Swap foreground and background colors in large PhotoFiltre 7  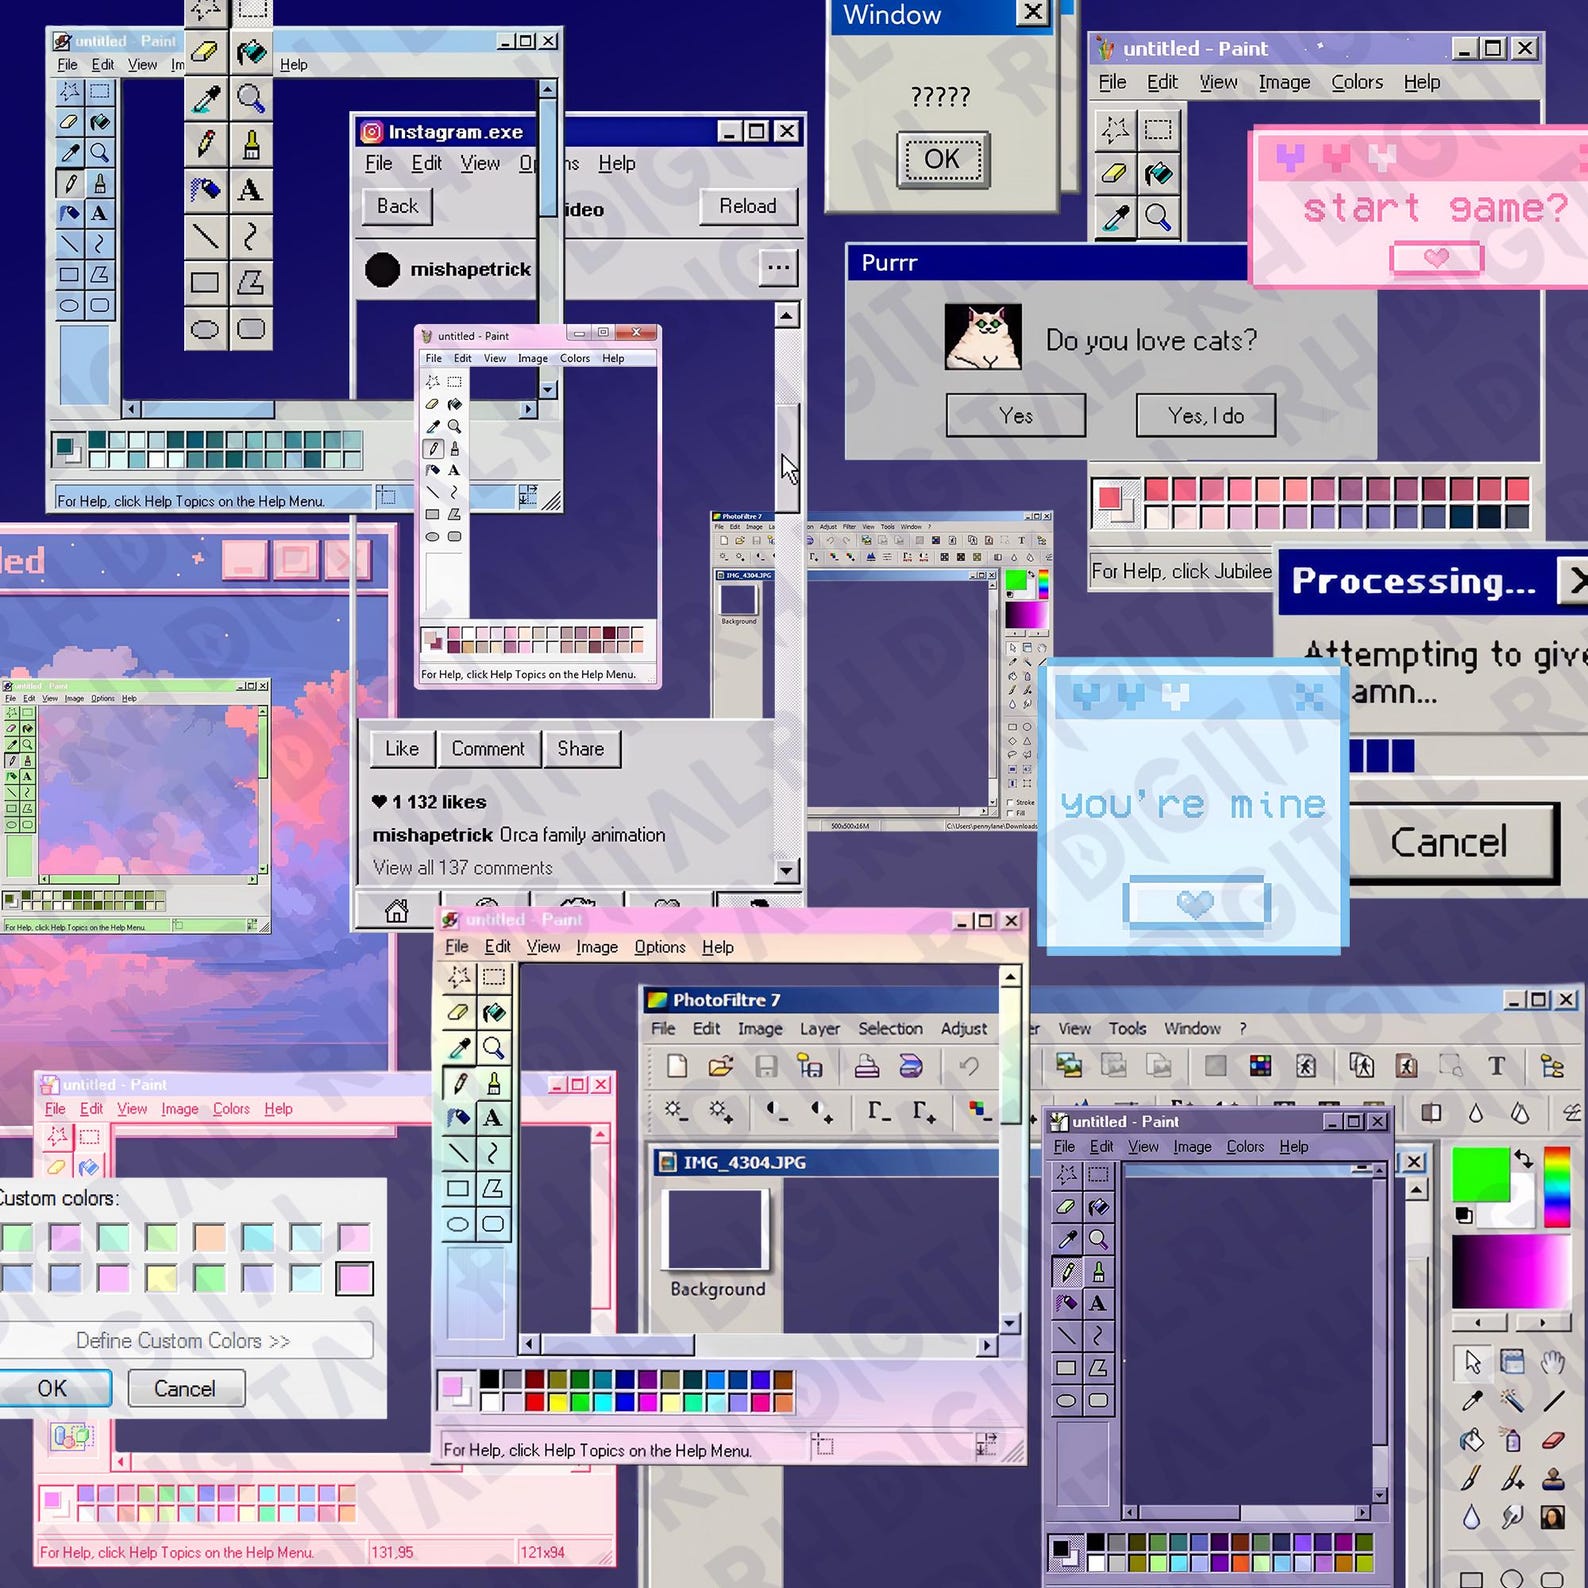tap(1523, 1158)
